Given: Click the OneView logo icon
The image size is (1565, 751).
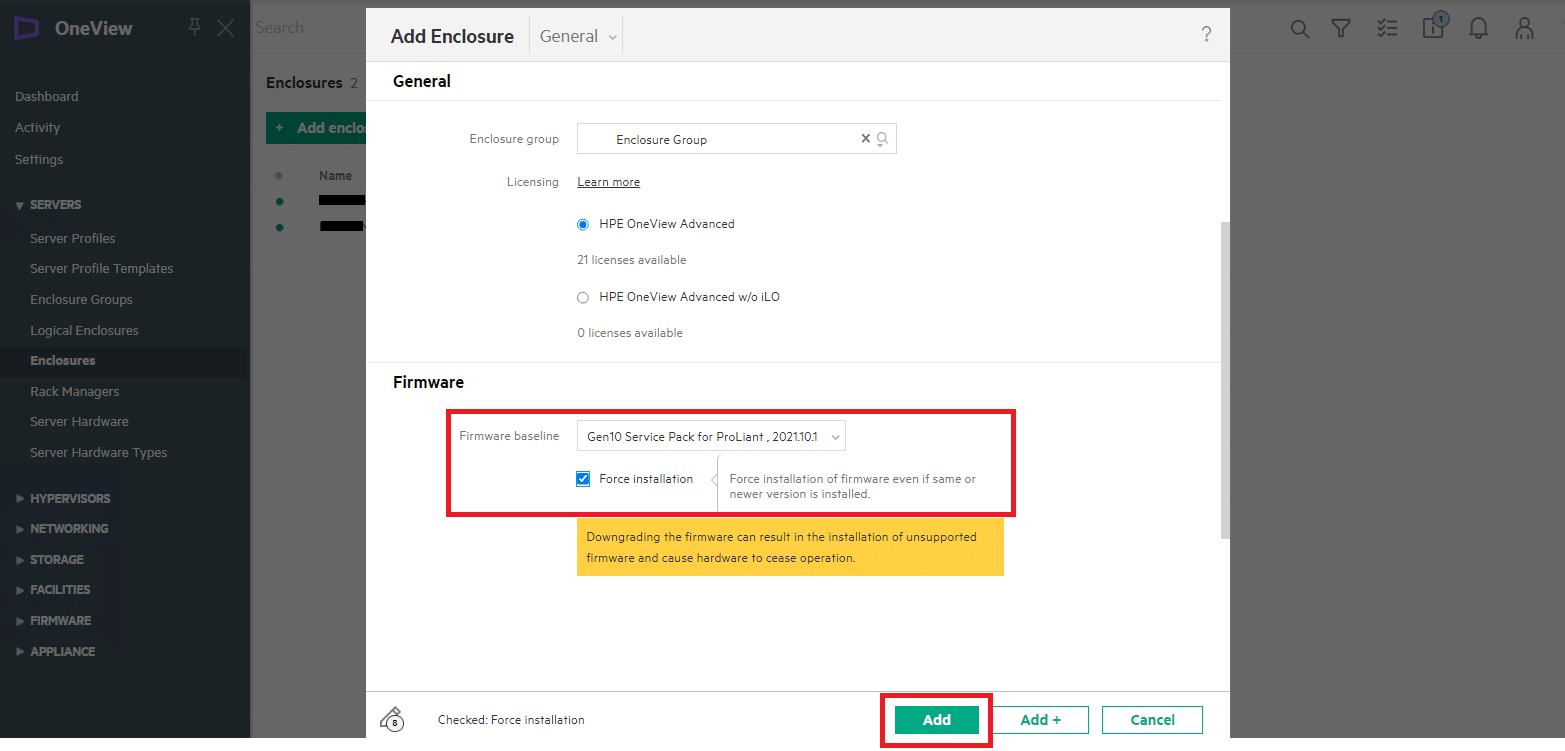Looking at the screenshot, I should pos(27,28).
